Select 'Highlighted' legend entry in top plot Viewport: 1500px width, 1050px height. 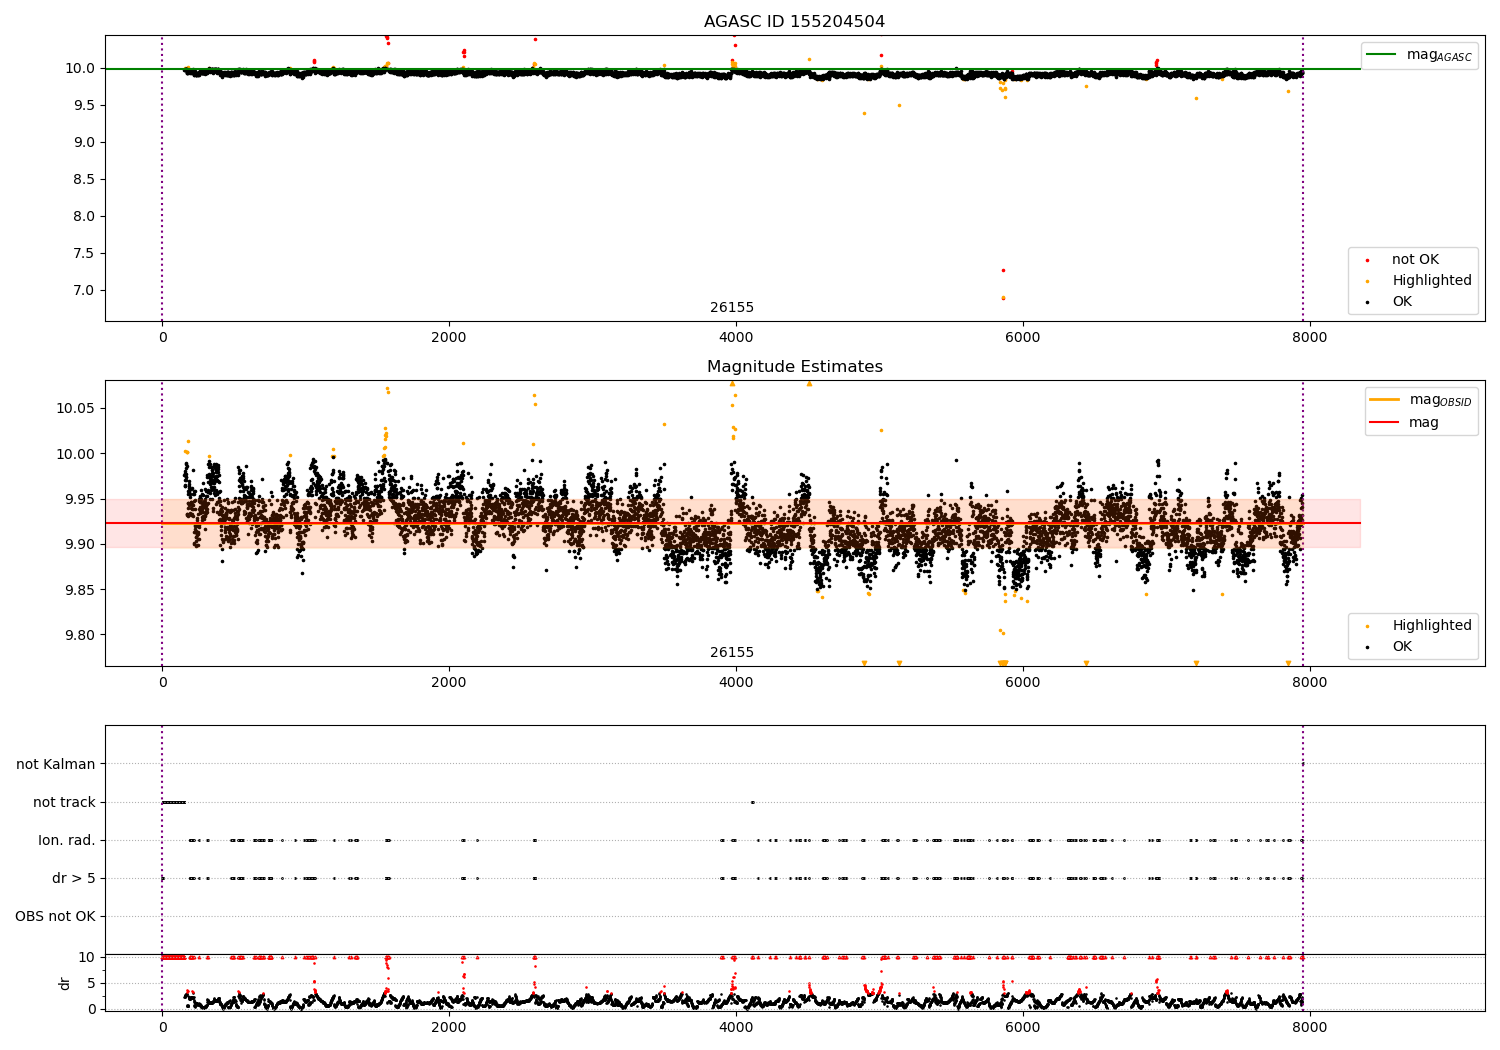click(1431, 281)
